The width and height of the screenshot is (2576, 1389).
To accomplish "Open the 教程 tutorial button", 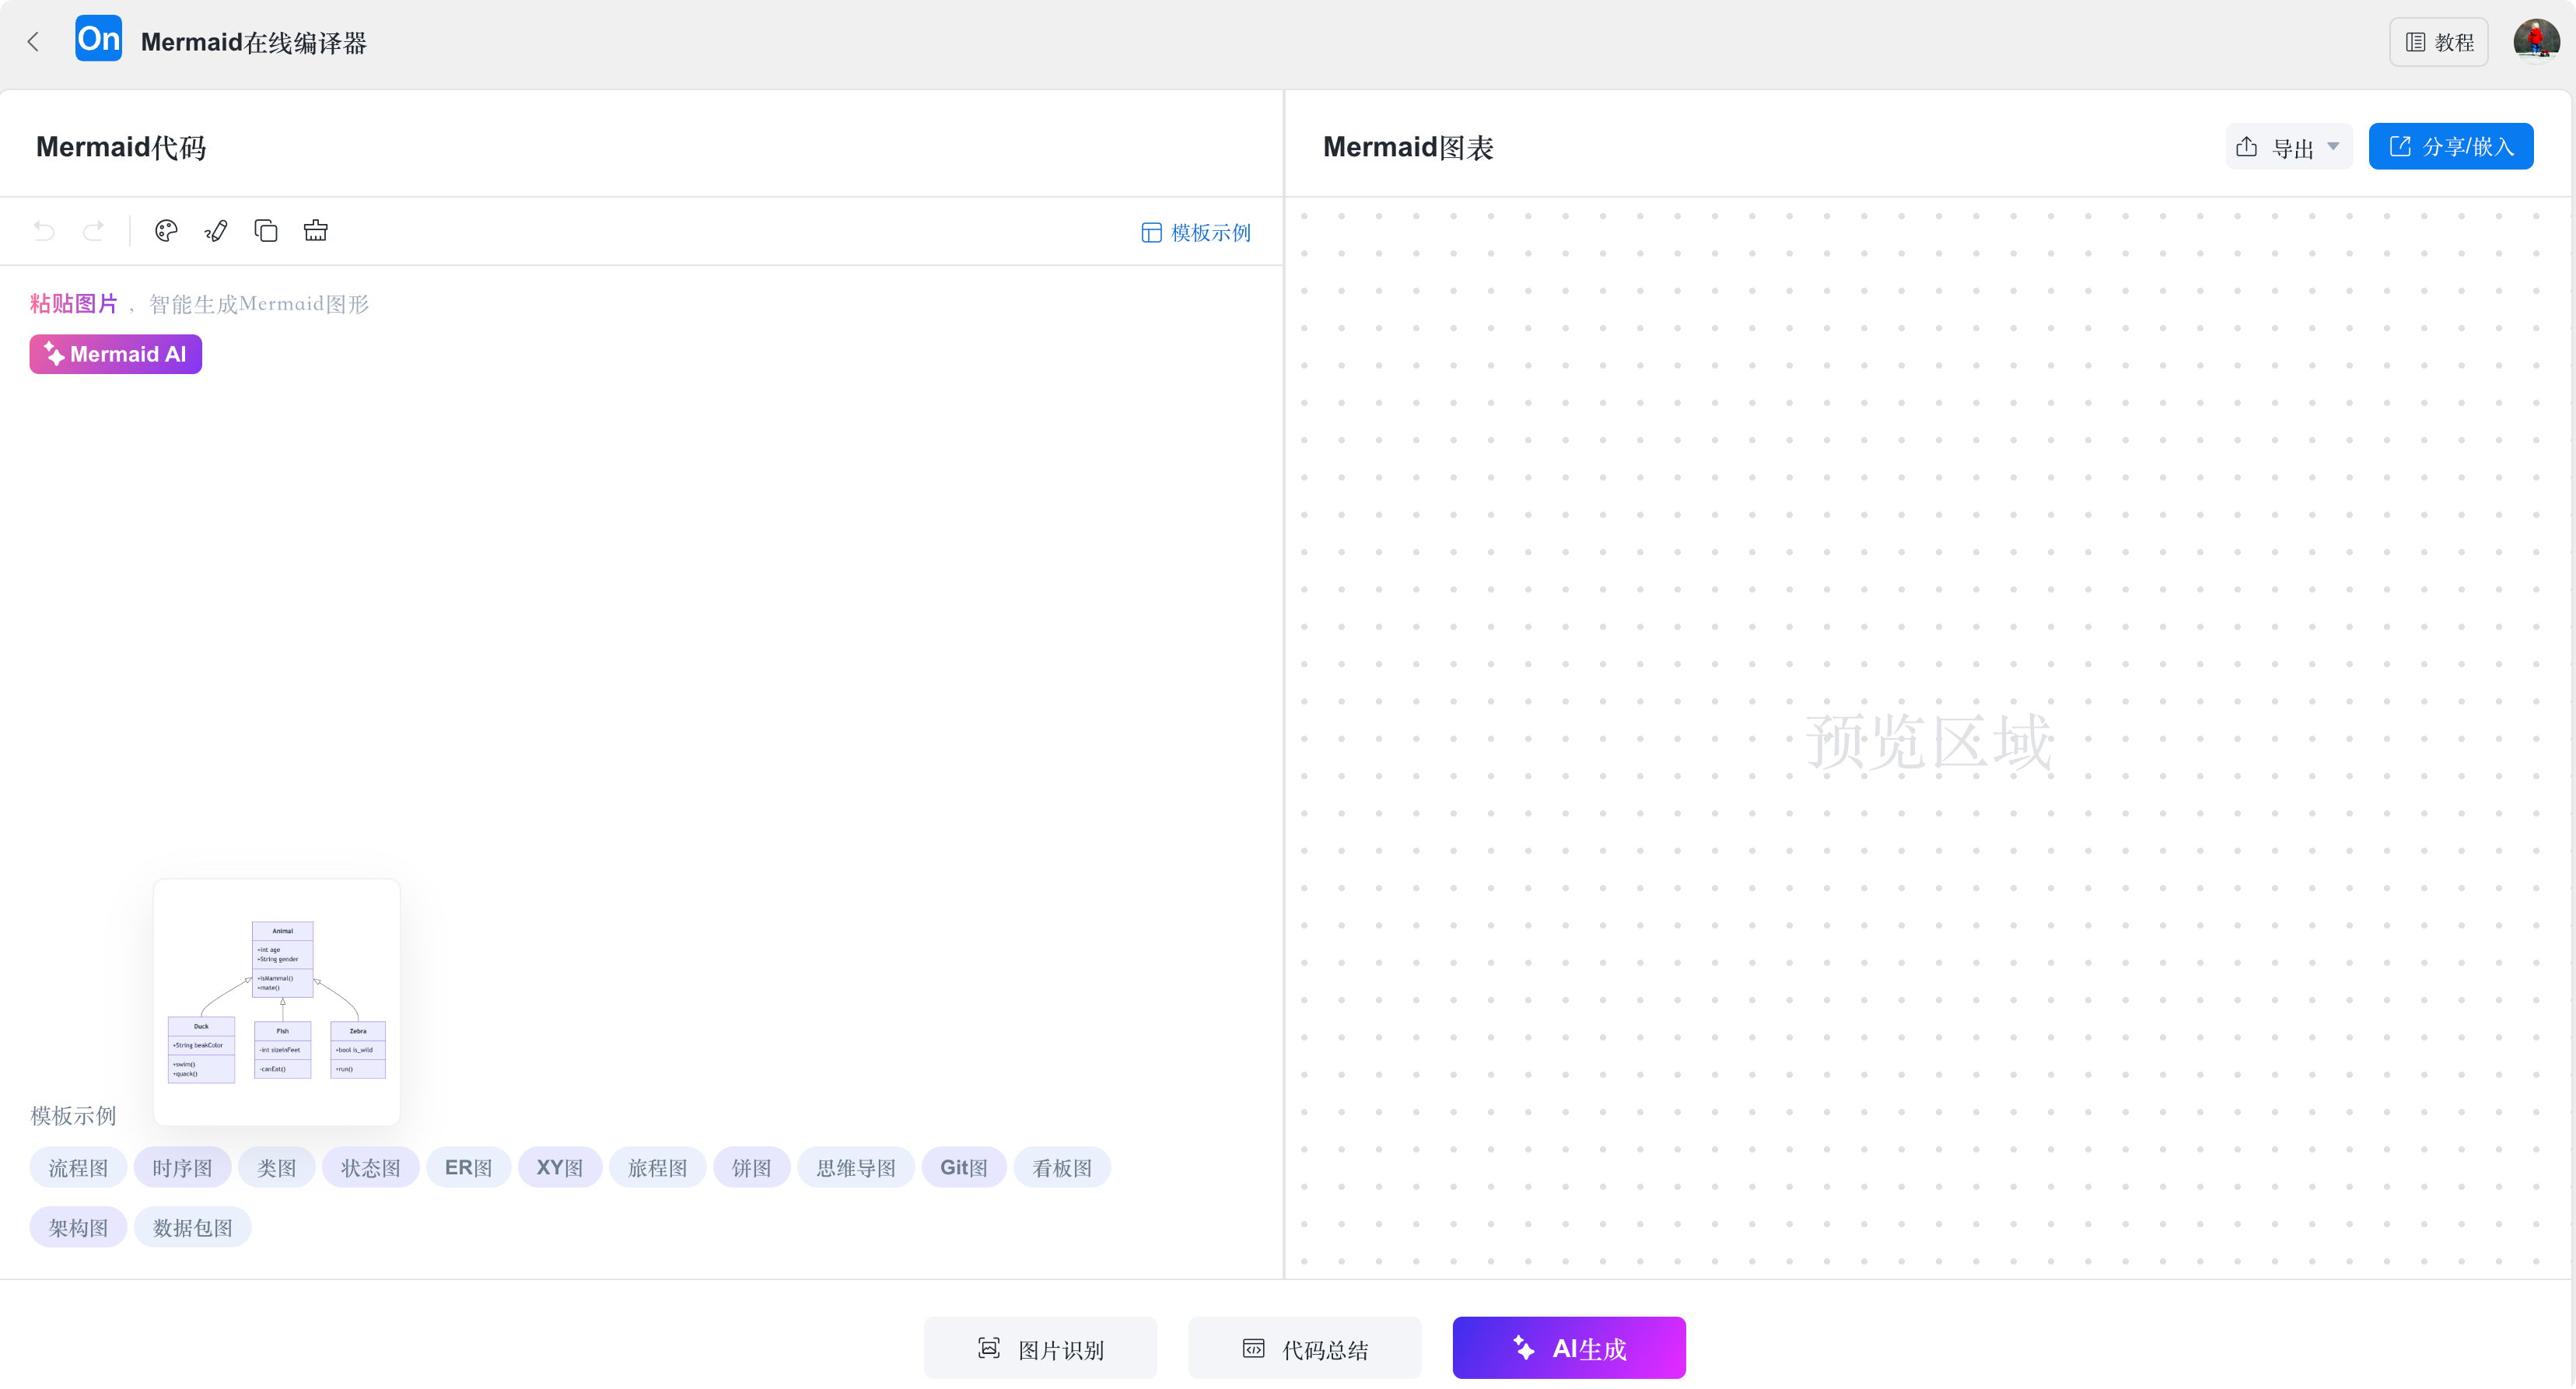I will 2438,42.
